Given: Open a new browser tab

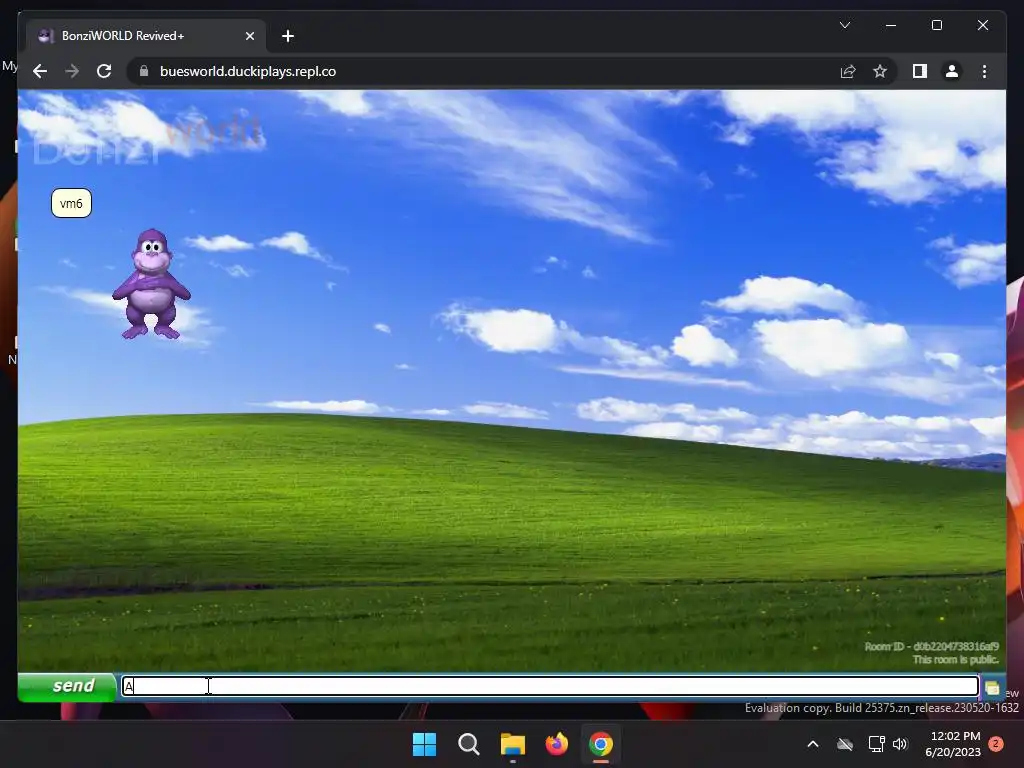Looking at the screenshot, I should (x=288, y=36).
